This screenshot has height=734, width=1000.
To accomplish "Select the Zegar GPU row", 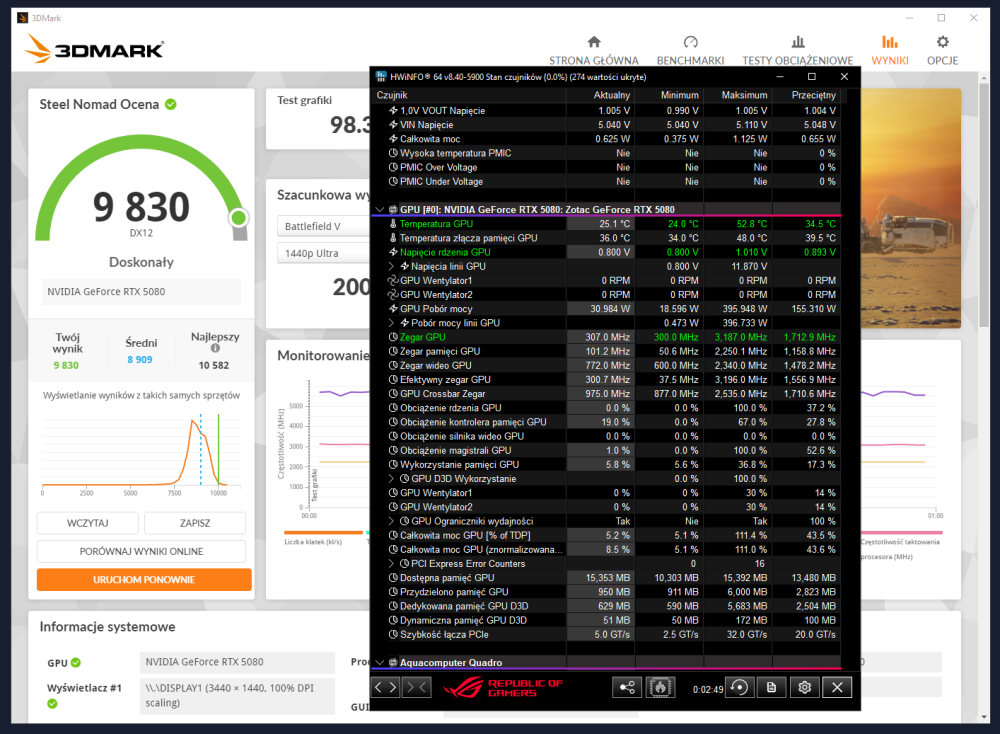I will (x=606, y=337).
